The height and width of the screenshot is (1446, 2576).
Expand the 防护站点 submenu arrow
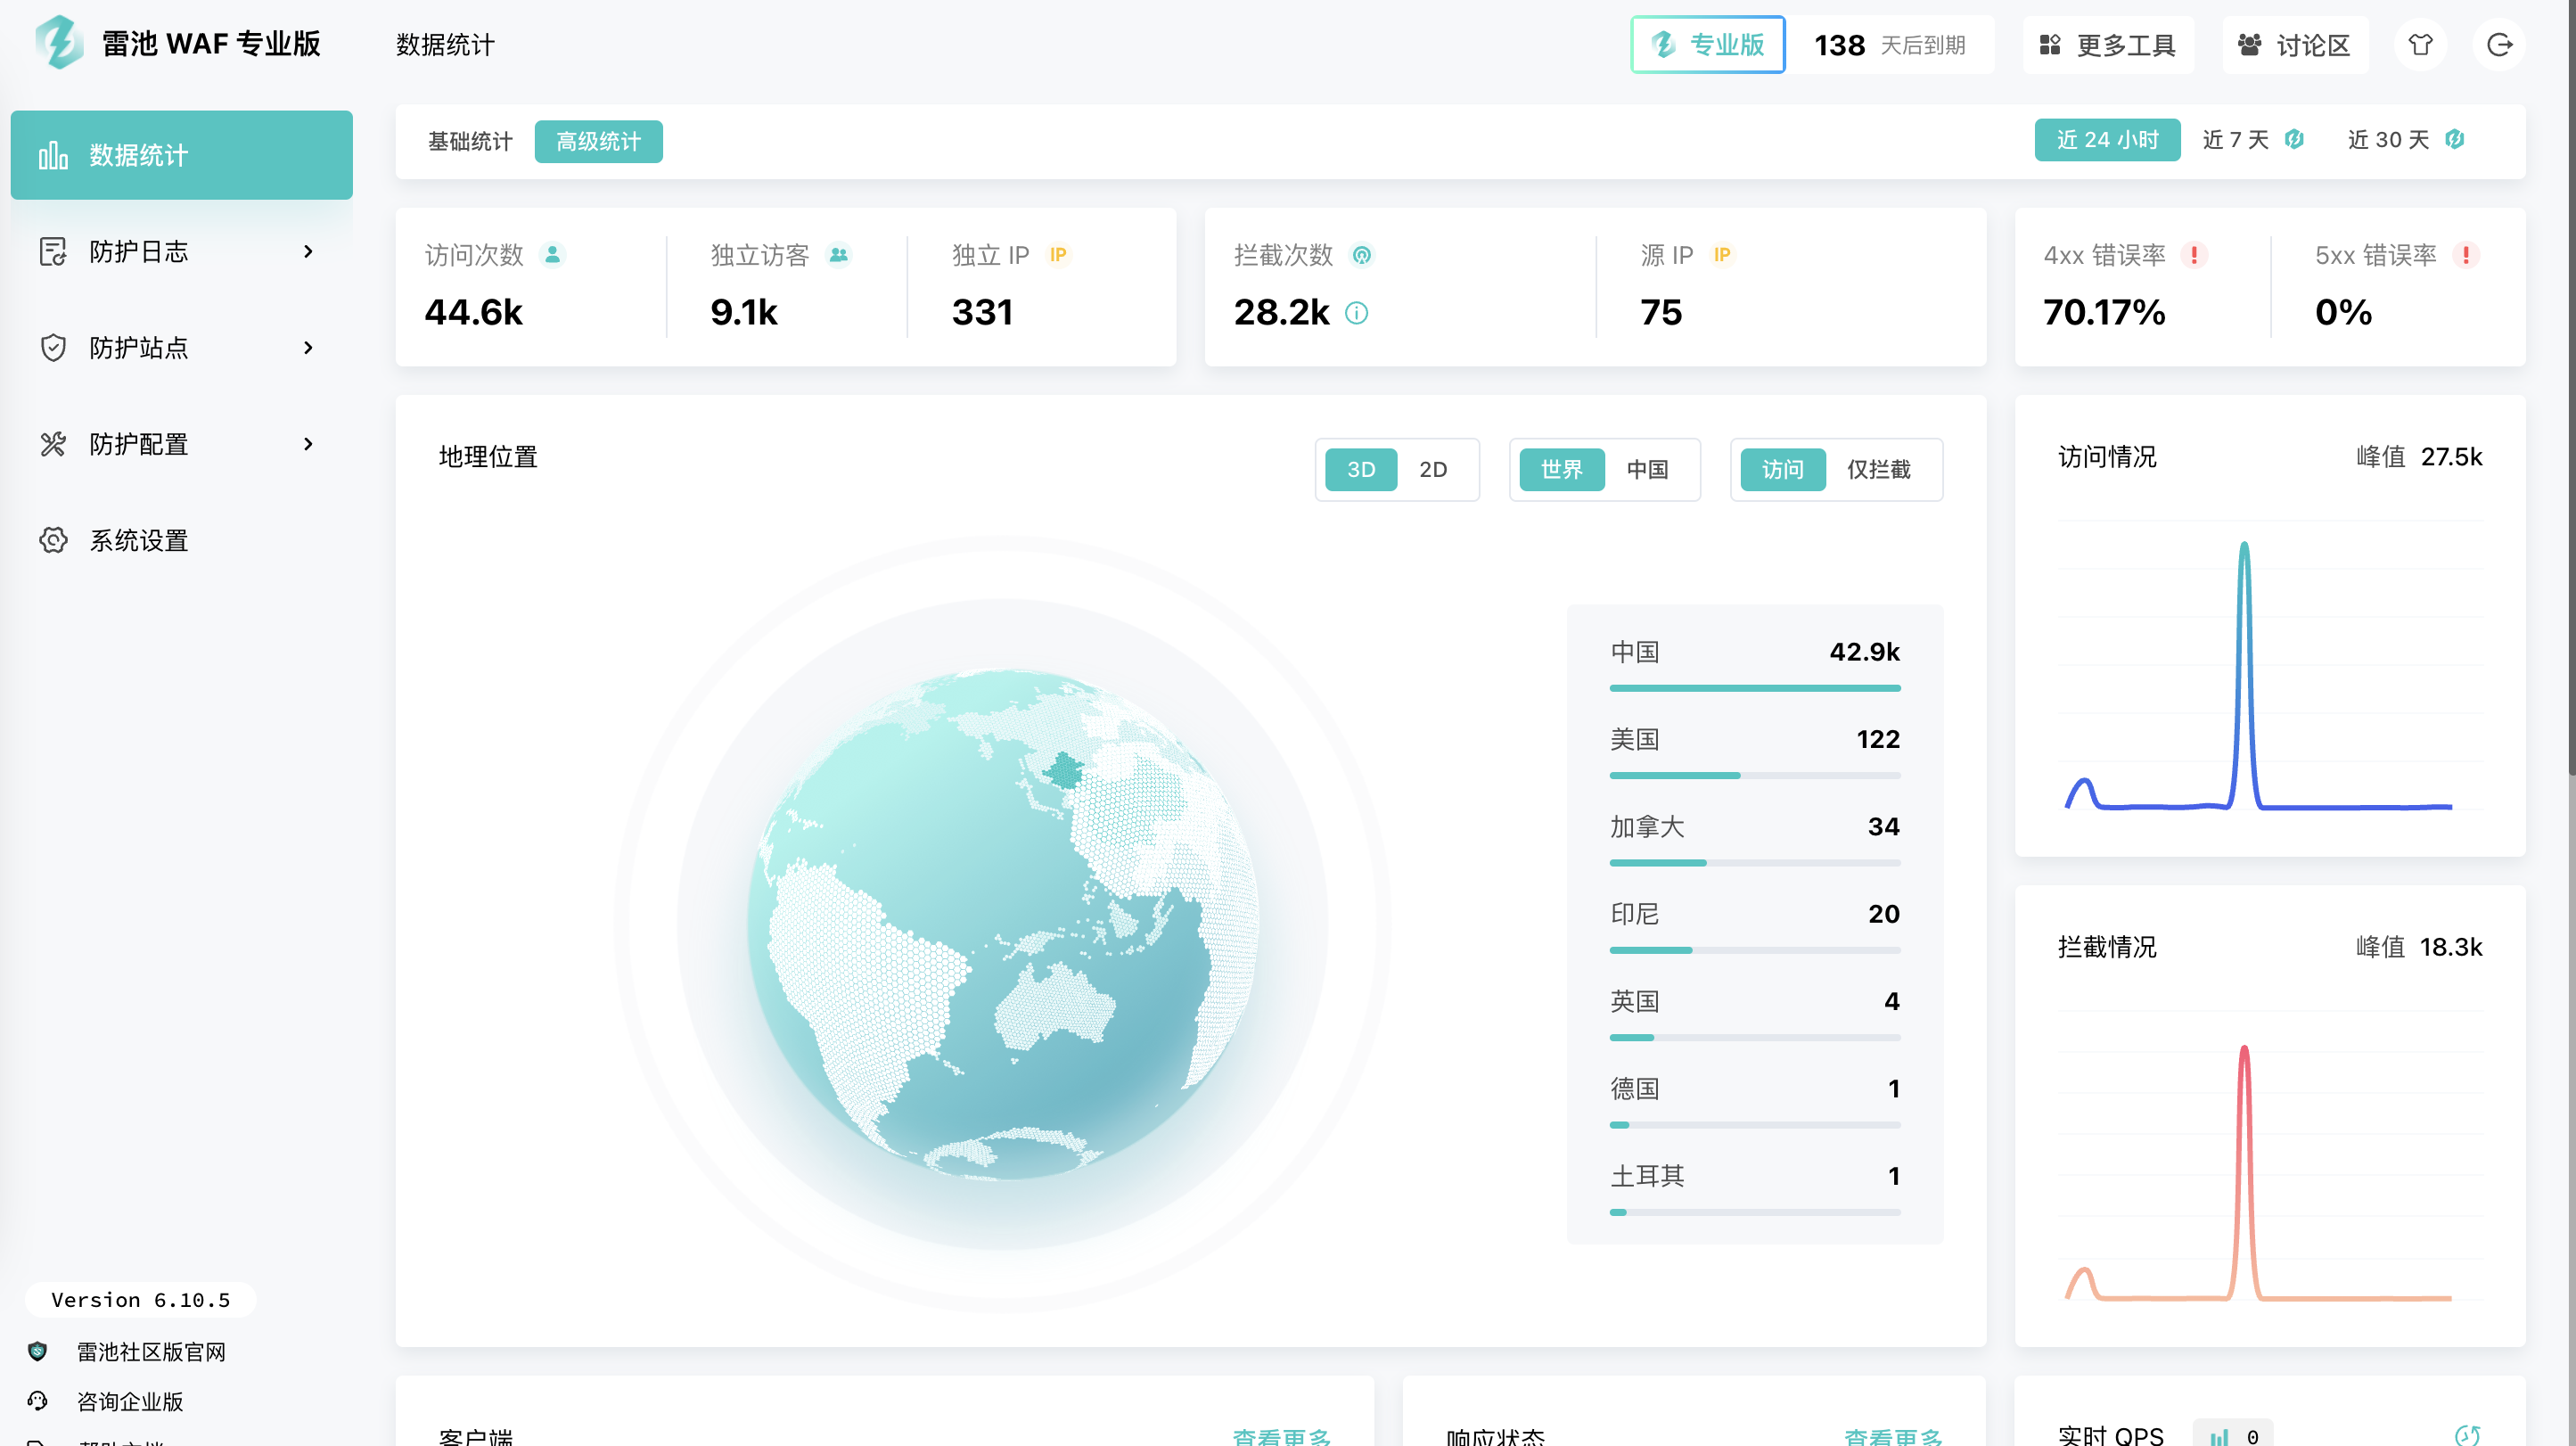point(308,347)
